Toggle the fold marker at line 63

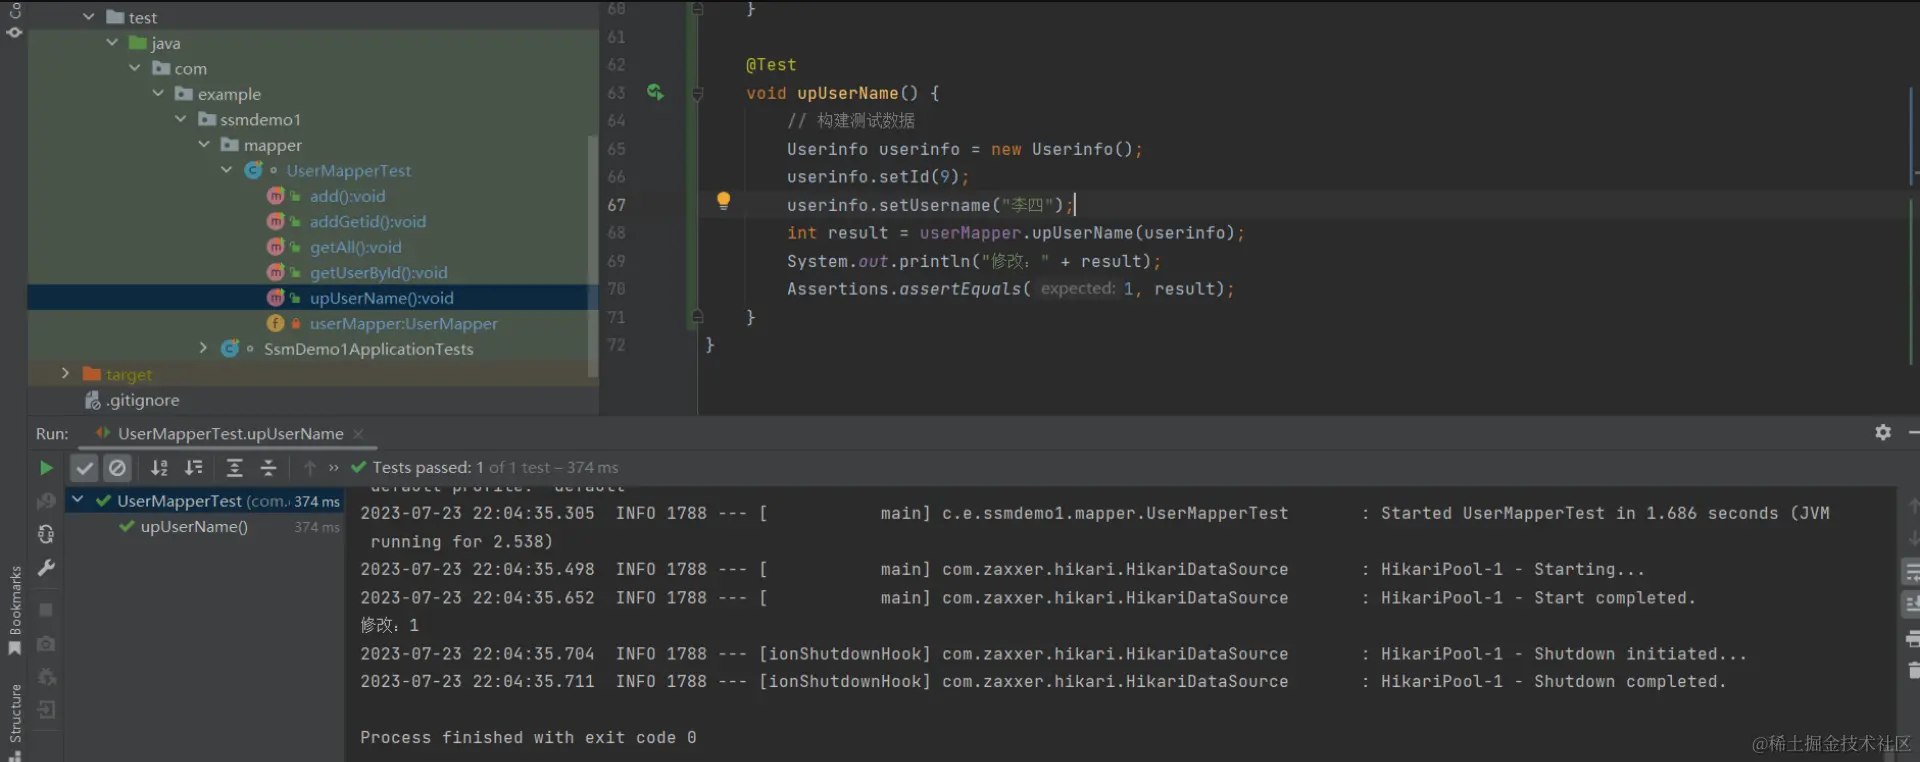[697, 93]
